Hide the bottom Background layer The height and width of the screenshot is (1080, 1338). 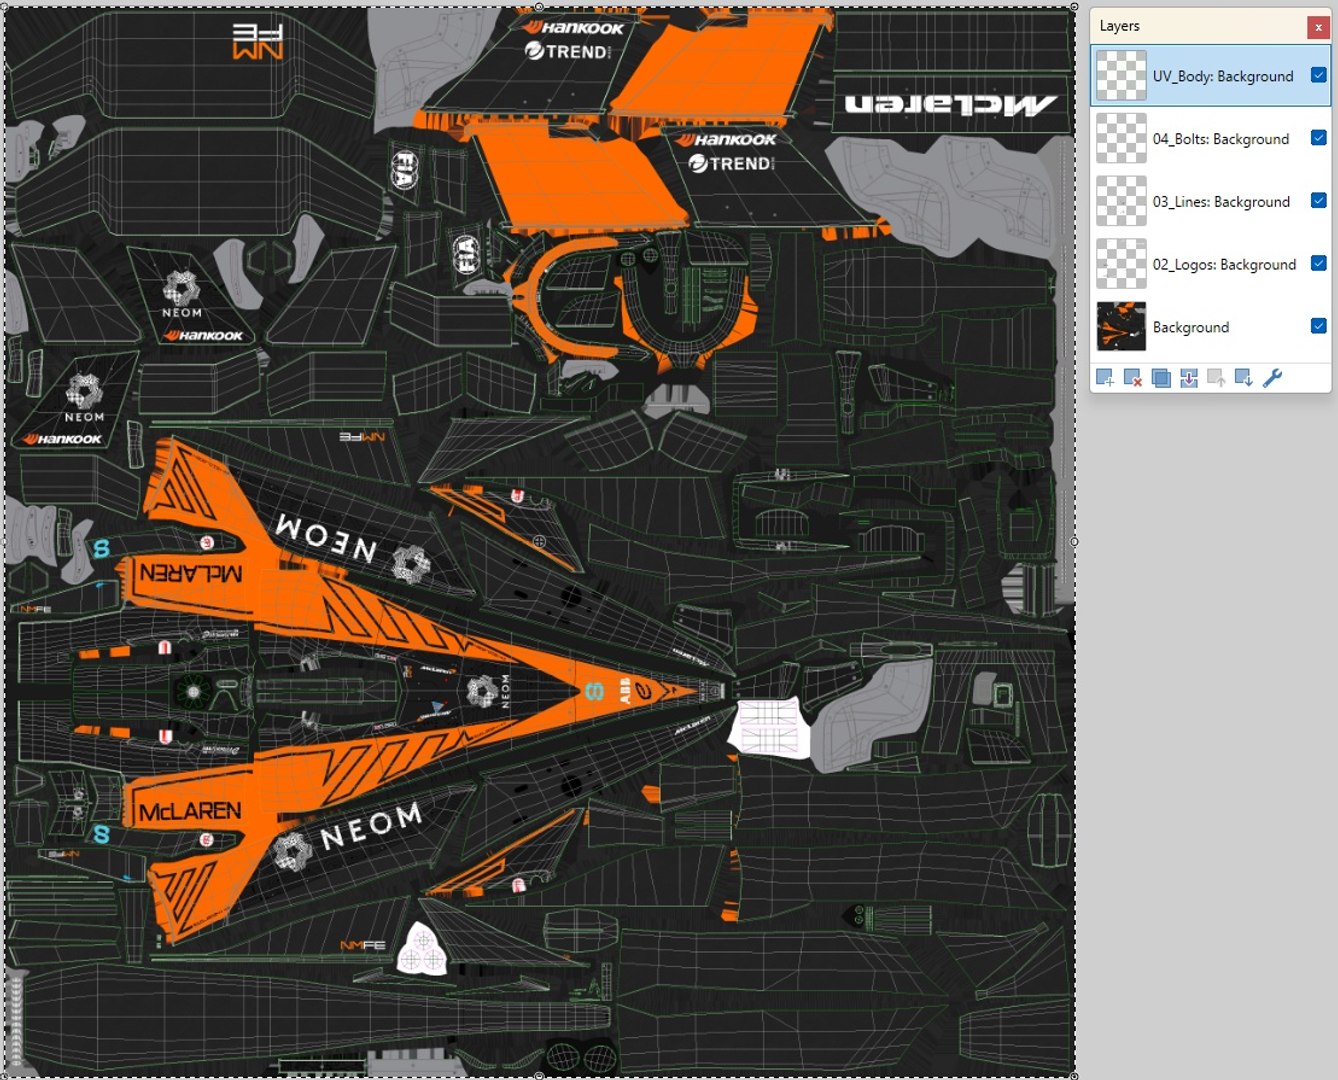point(1318,326)
